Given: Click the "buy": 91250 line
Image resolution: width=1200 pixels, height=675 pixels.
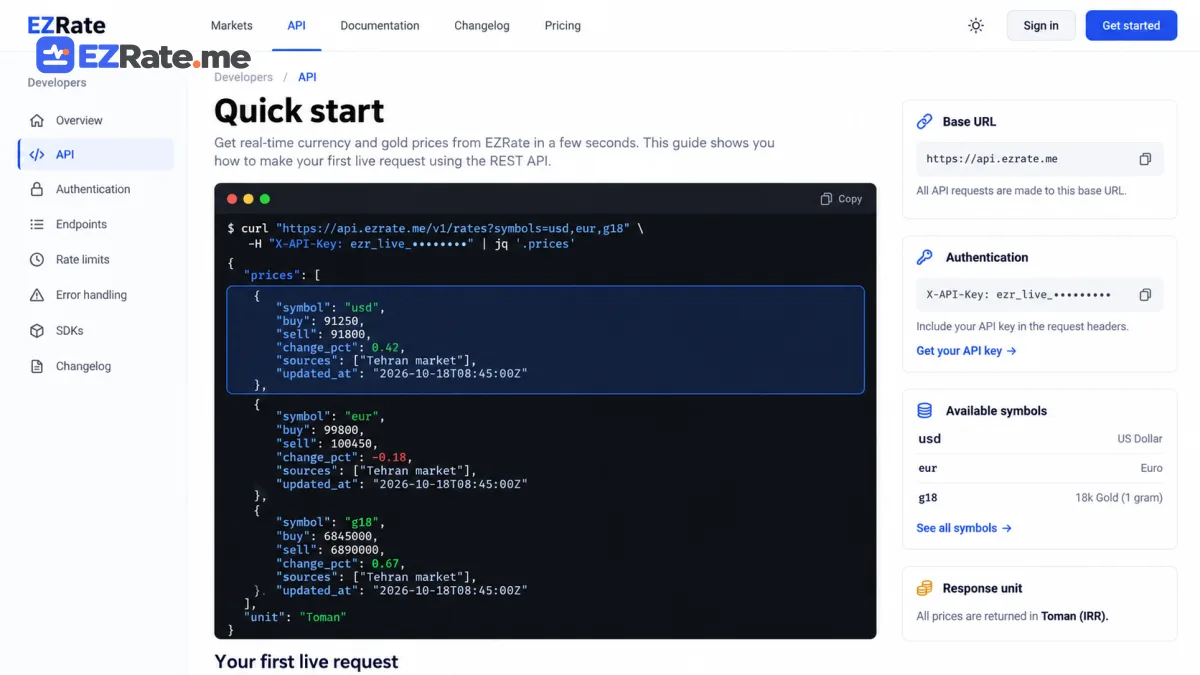Looking at the screenshot, I should (321, 322).
